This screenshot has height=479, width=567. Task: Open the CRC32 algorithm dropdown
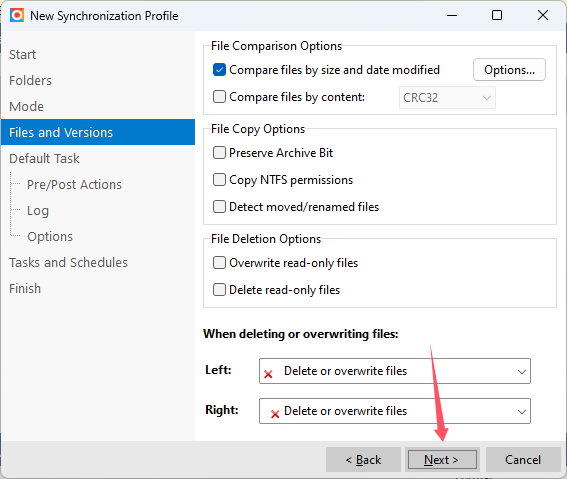tap(447, 98)
